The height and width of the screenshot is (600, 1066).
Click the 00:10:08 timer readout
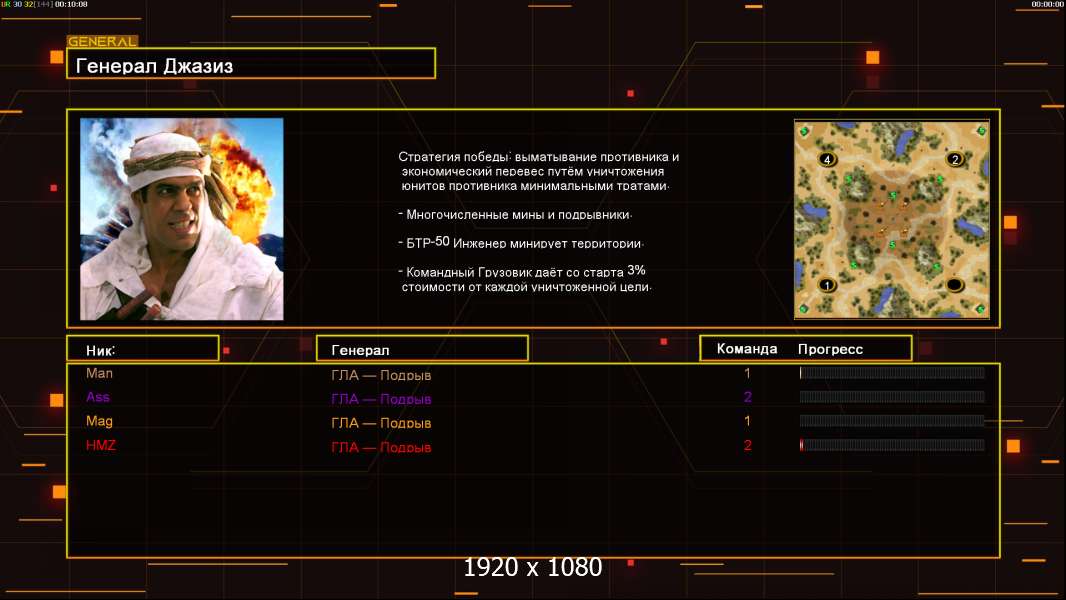[71, 4]
